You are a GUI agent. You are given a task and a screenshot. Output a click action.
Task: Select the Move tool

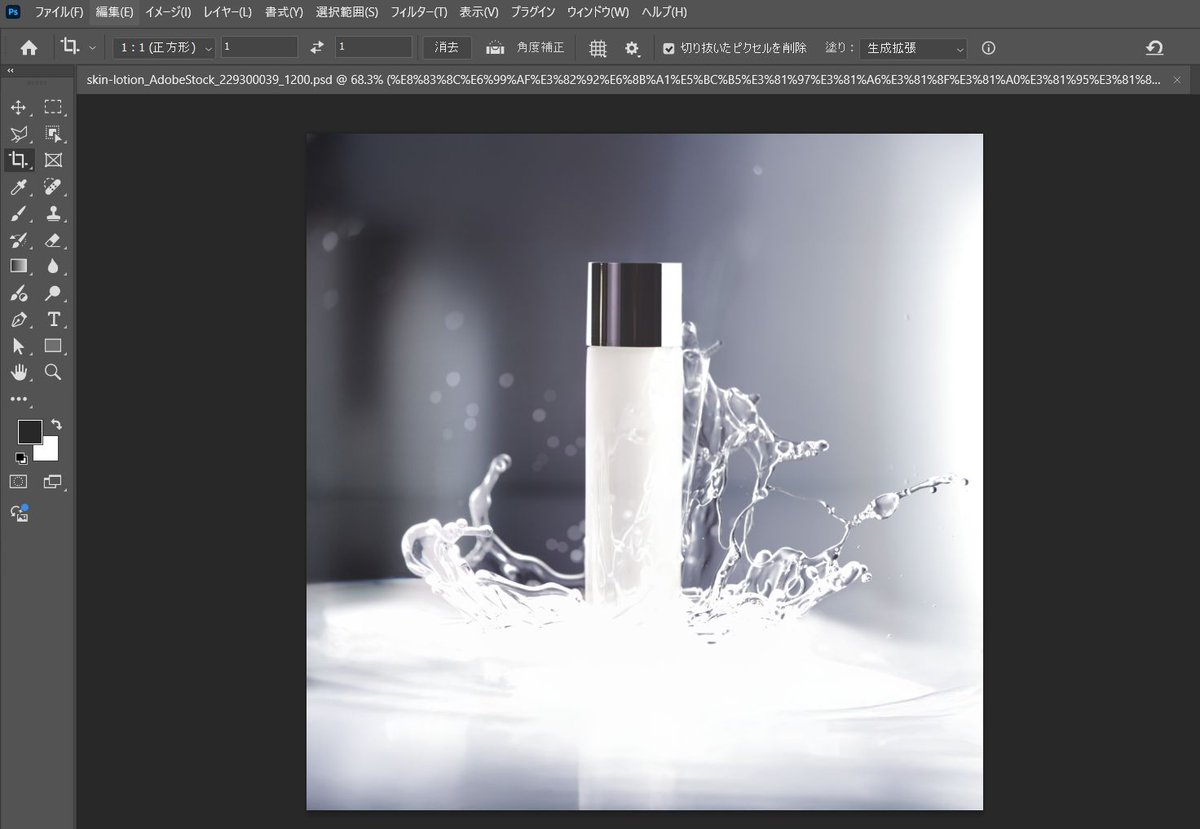point(18,107)
